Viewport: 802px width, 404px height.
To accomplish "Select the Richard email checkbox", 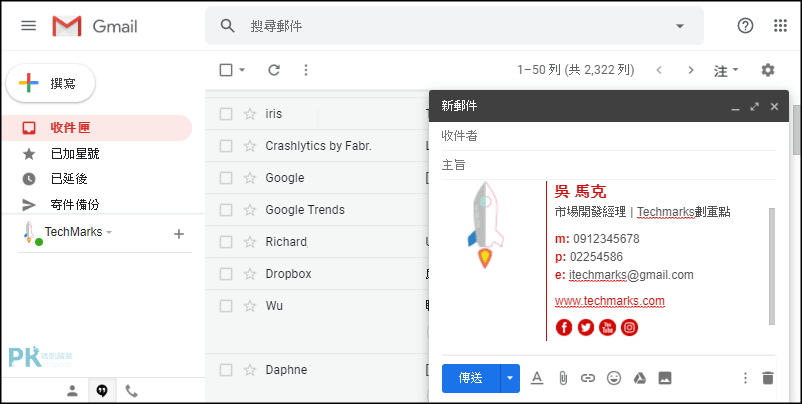I will [226, 242].
